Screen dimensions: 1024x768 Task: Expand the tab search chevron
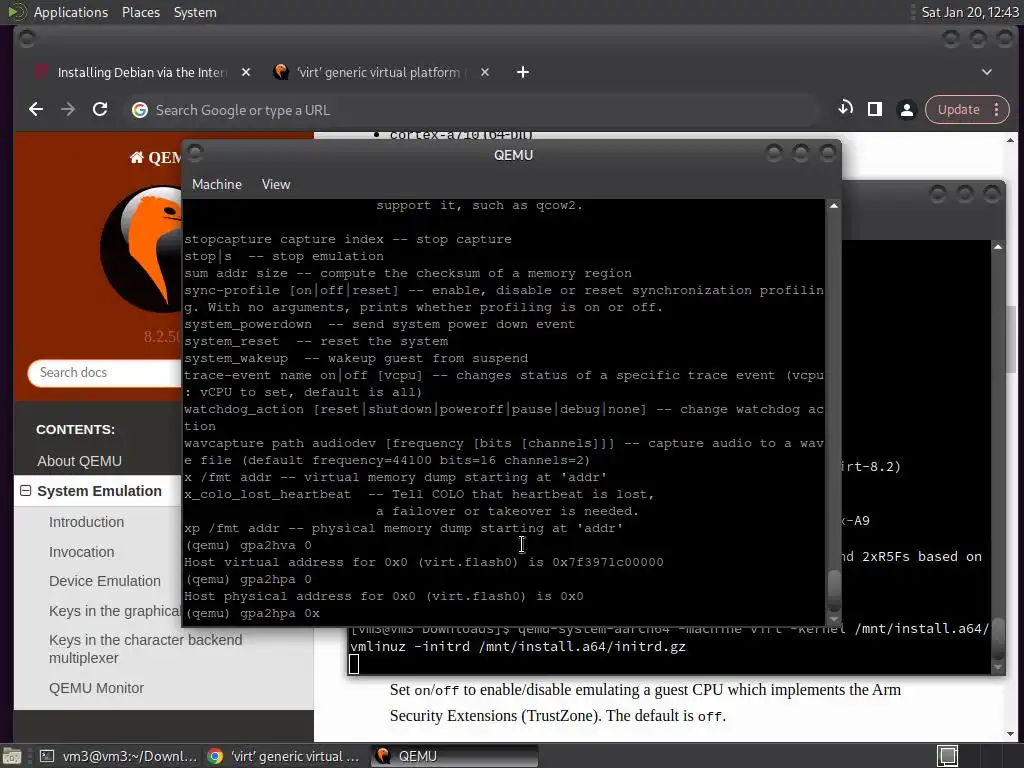987,72
